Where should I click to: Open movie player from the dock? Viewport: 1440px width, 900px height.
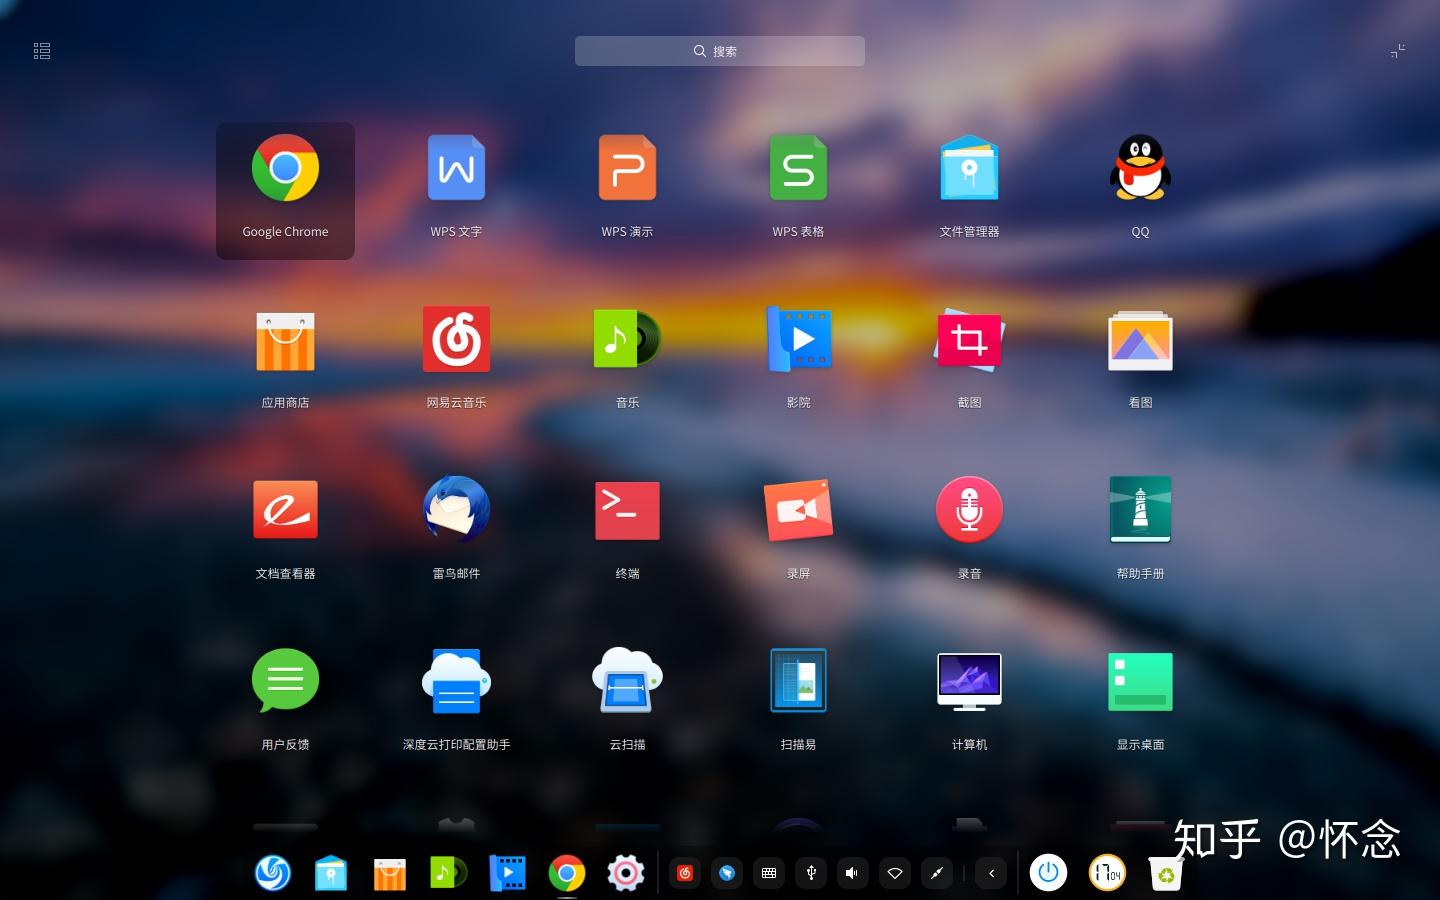[x=508, y=873]
